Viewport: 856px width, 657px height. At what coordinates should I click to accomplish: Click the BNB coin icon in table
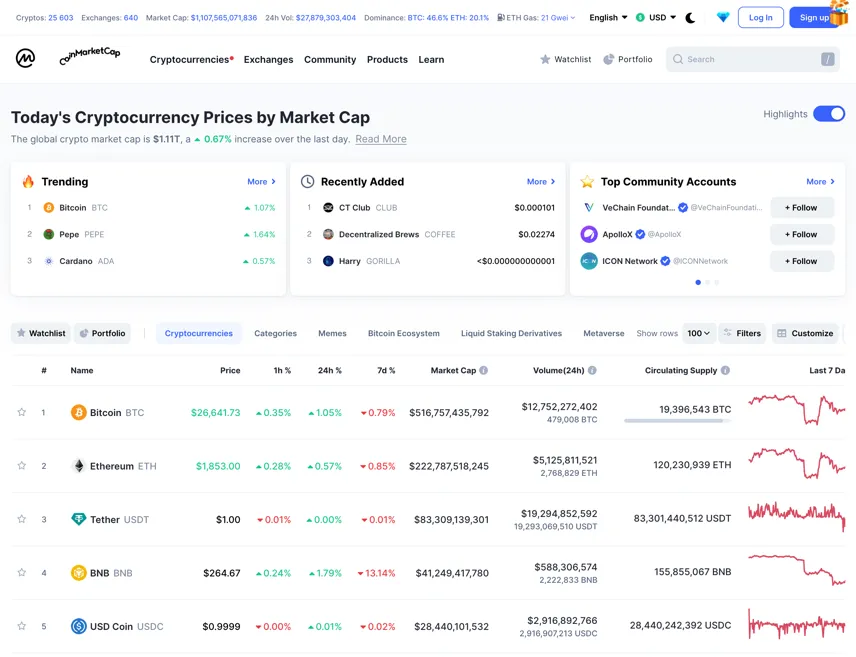79,573
